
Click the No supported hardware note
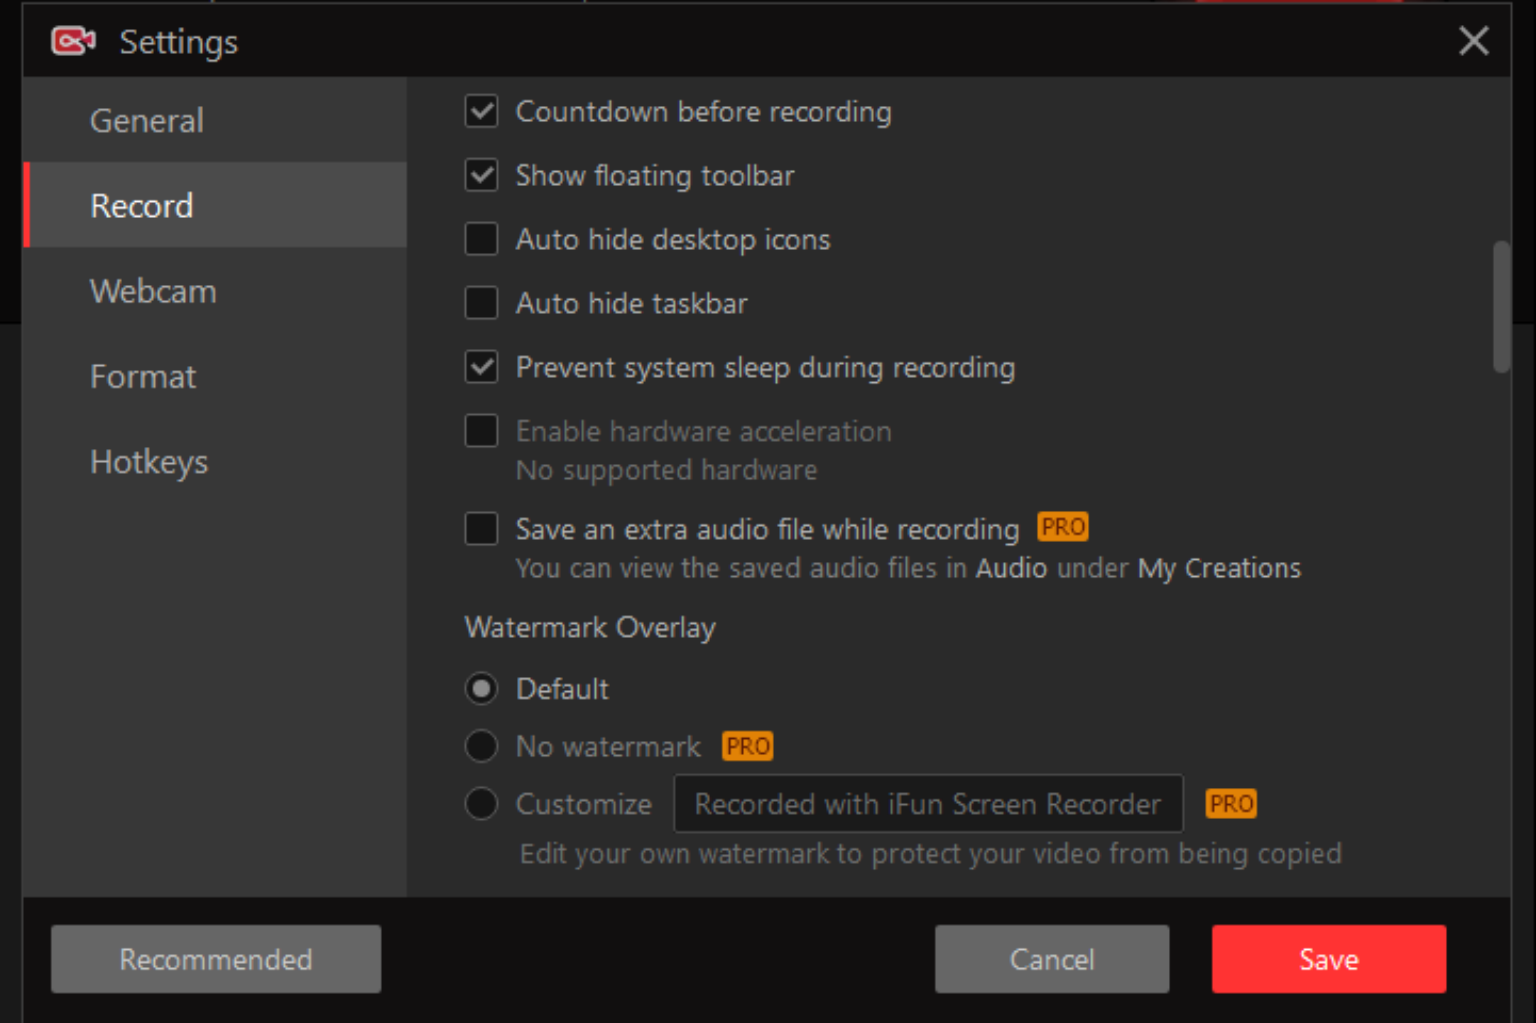click(x=666, y=470)
